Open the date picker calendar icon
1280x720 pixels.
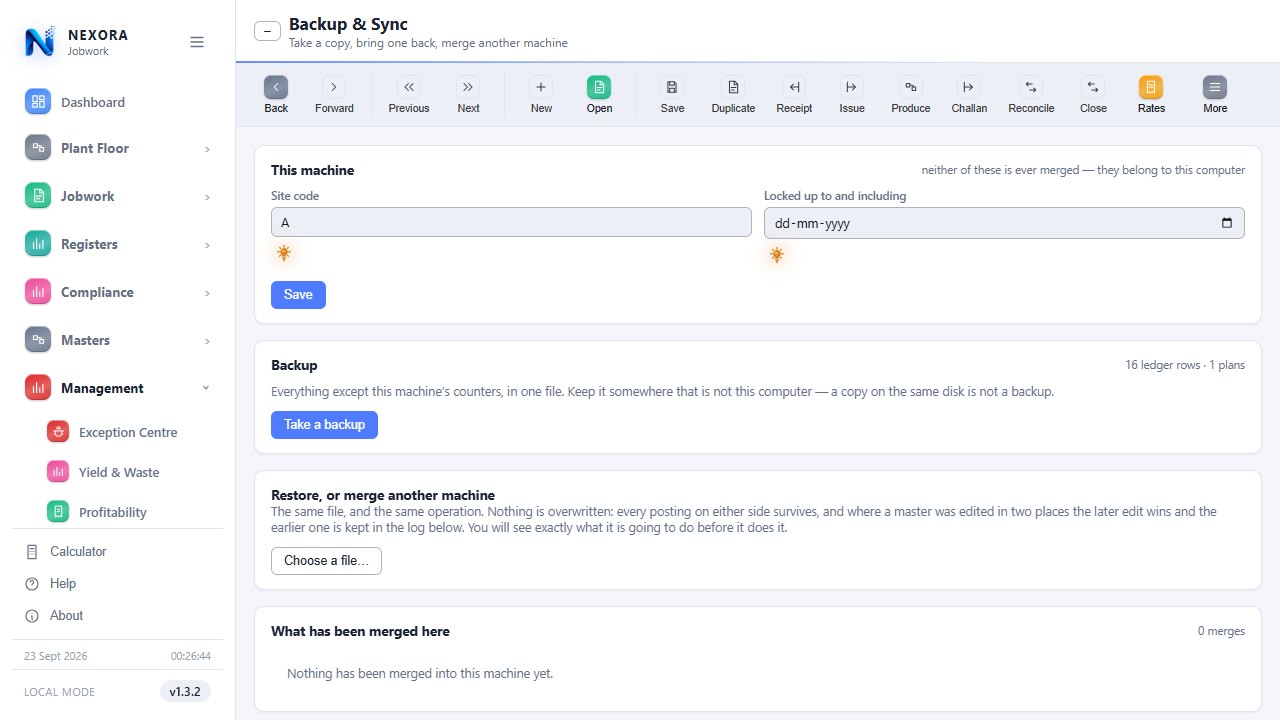(x=1227, y=223)
